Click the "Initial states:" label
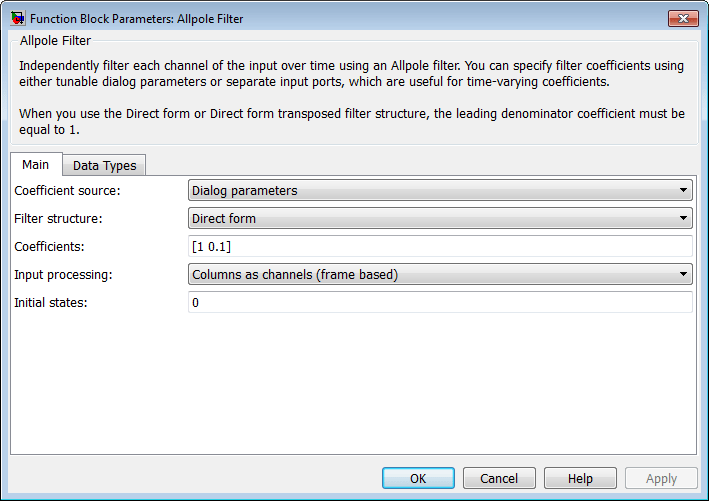The width and height of the screenshot is (709, 501). click(51, 302)
